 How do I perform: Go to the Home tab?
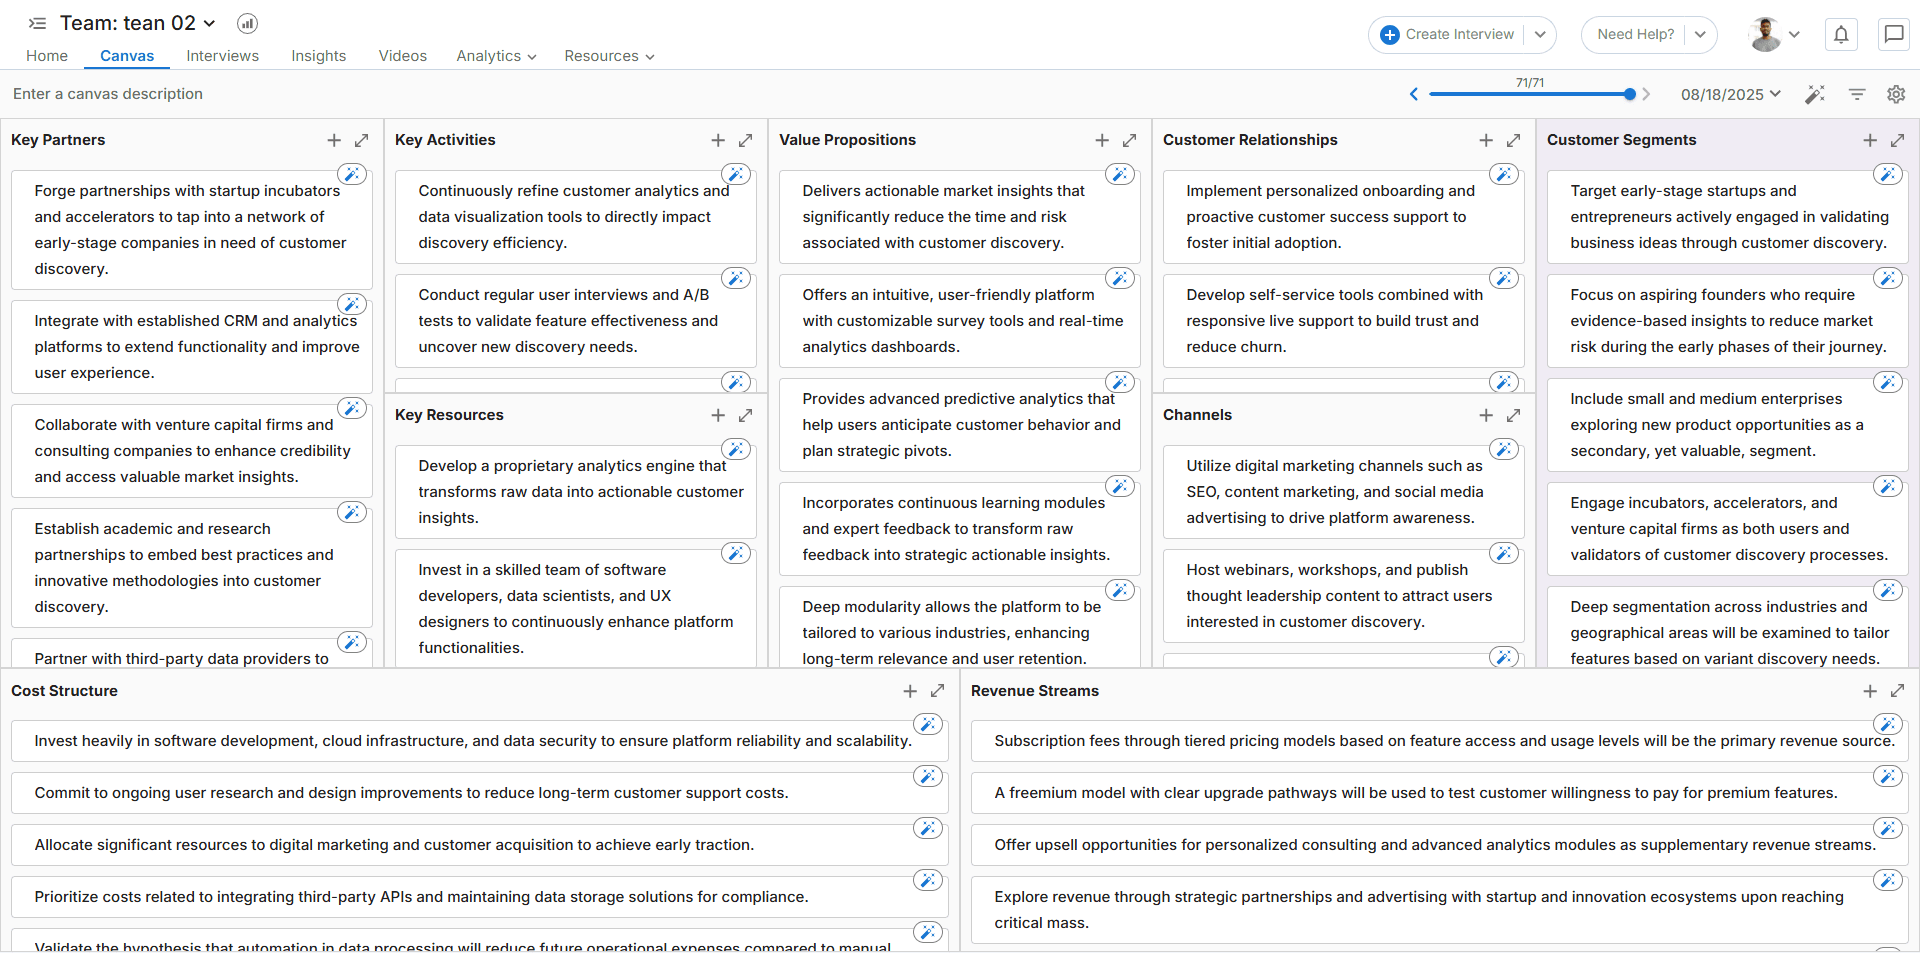(47, 56)
